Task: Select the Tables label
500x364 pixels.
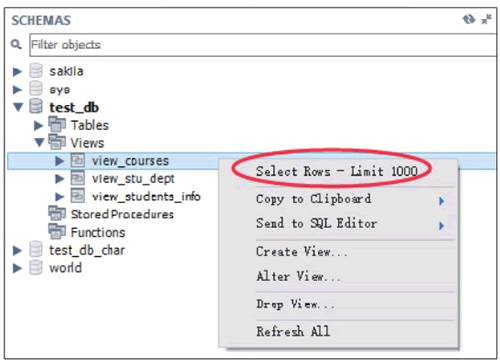Action: 90,125
